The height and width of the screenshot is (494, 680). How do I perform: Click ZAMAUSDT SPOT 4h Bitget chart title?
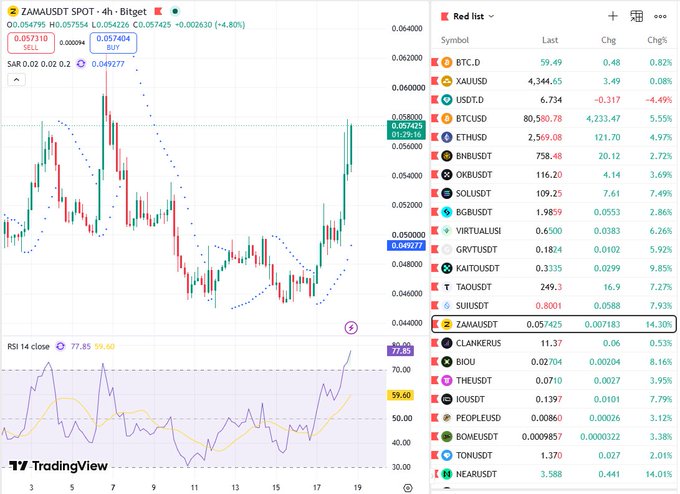(x=84, y=11)
